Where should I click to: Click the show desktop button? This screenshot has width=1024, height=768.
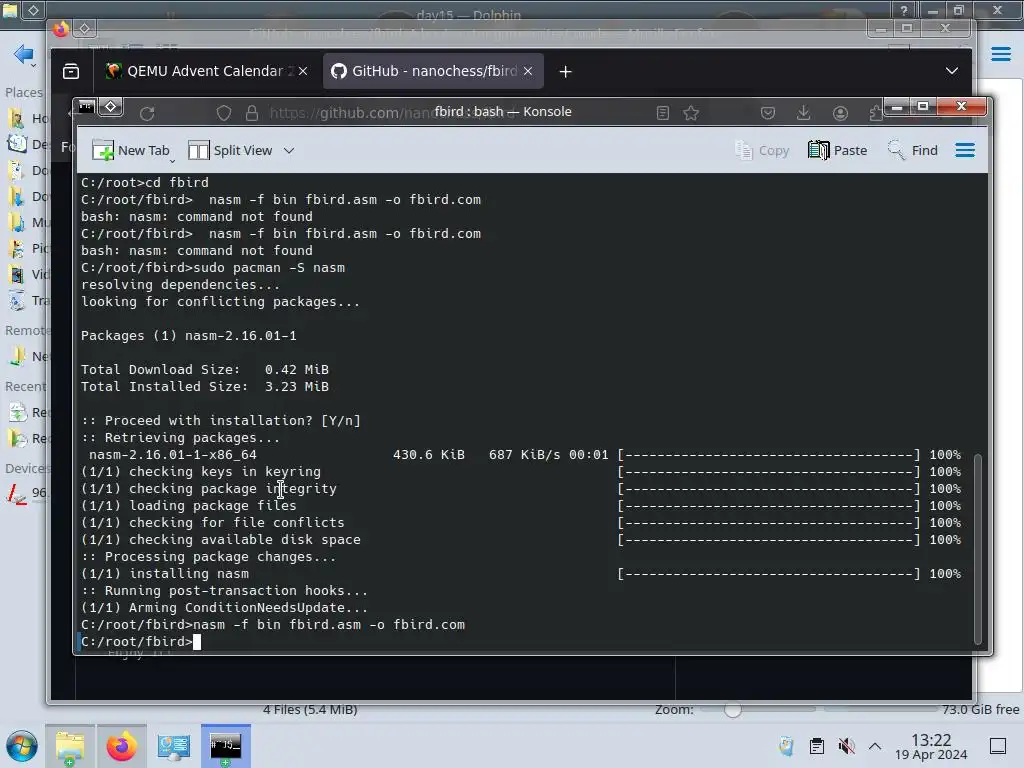pos(998,746)
